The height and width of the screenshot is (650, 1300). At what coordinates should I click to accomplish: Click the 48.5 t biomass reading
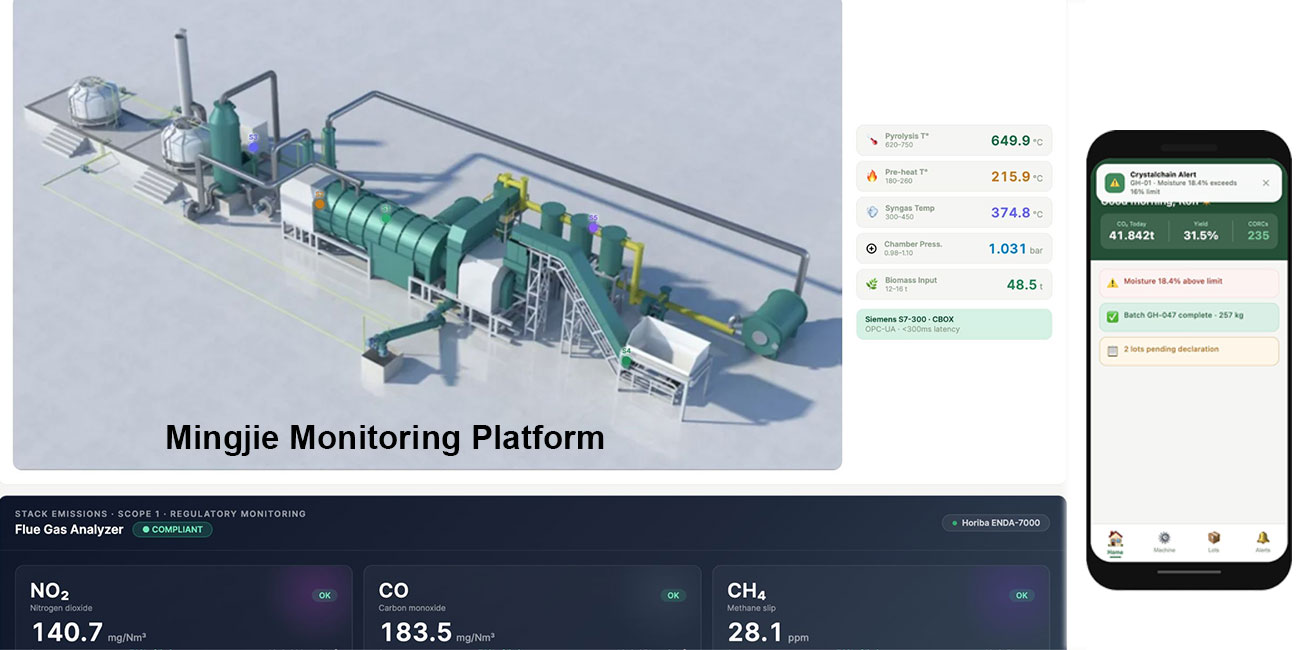pos(1025,285)
